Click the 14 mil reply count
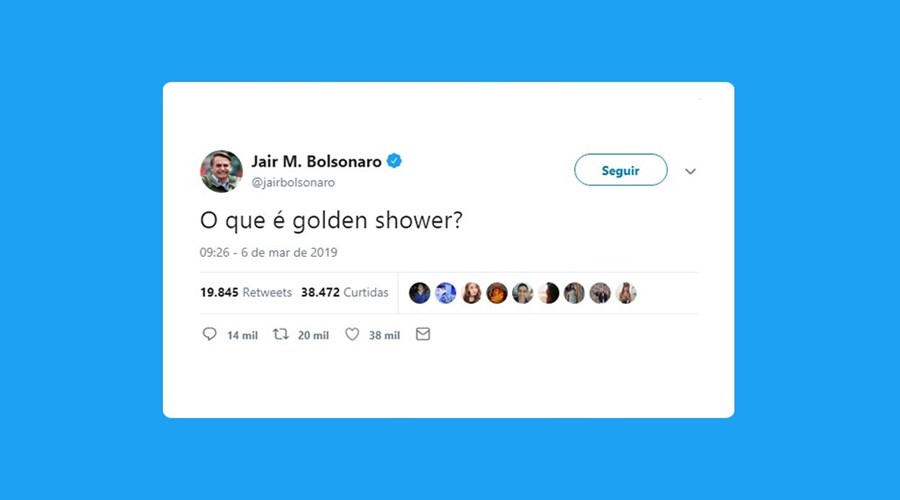The height and width of the screenshot is (500, 900). point(242,335)
